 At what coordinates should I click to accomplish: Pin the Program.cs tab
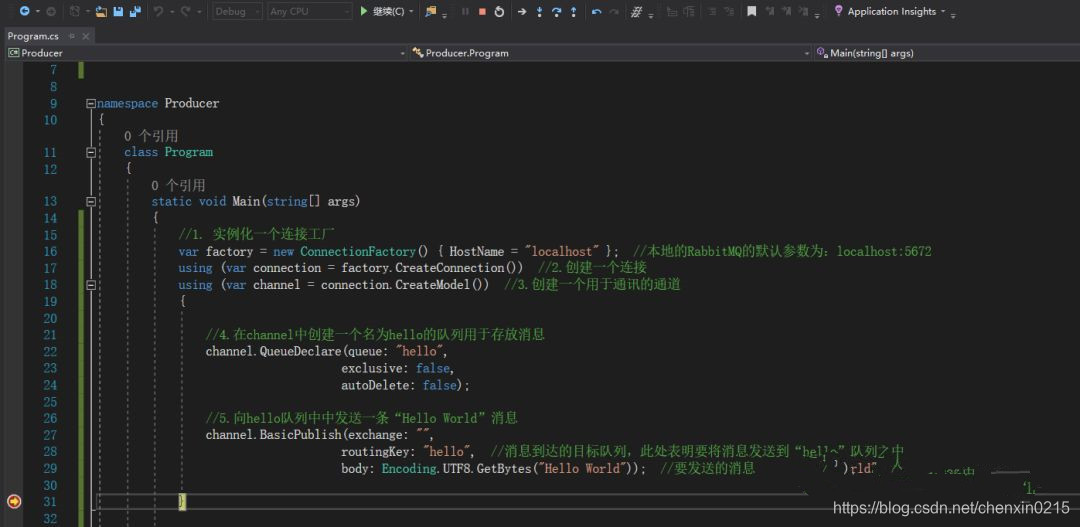point(72,35)
